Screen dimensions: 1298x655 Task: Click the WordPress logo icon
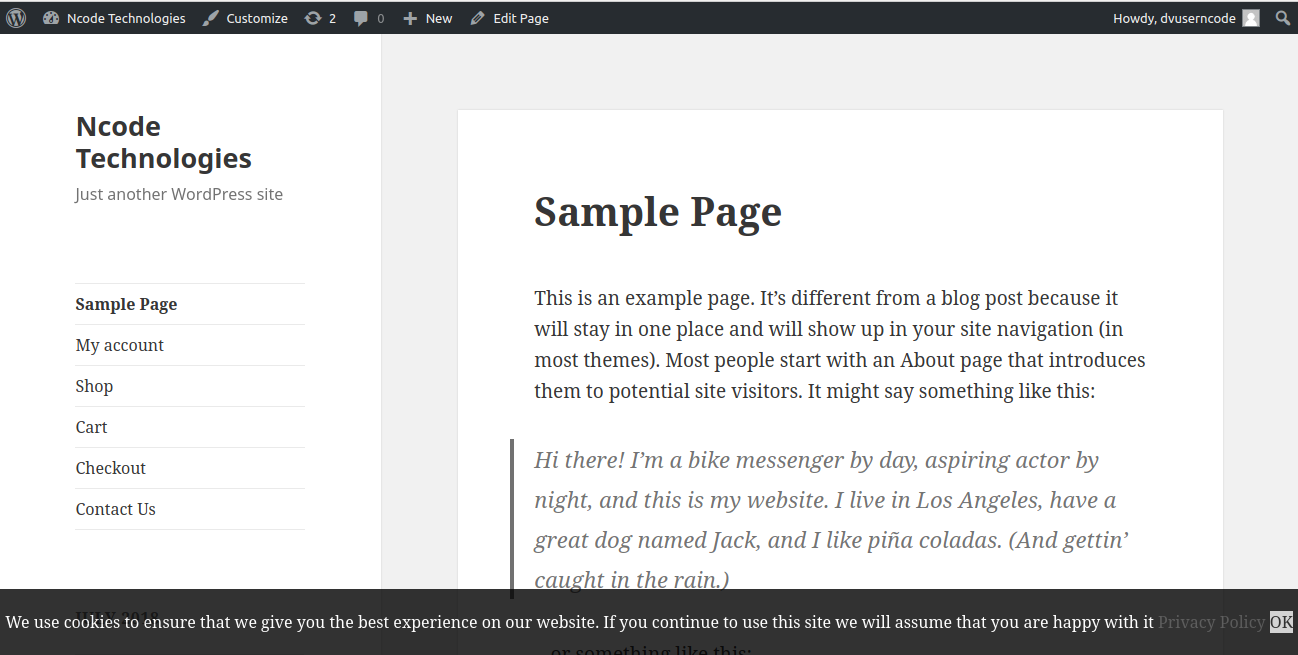[16, 18]
